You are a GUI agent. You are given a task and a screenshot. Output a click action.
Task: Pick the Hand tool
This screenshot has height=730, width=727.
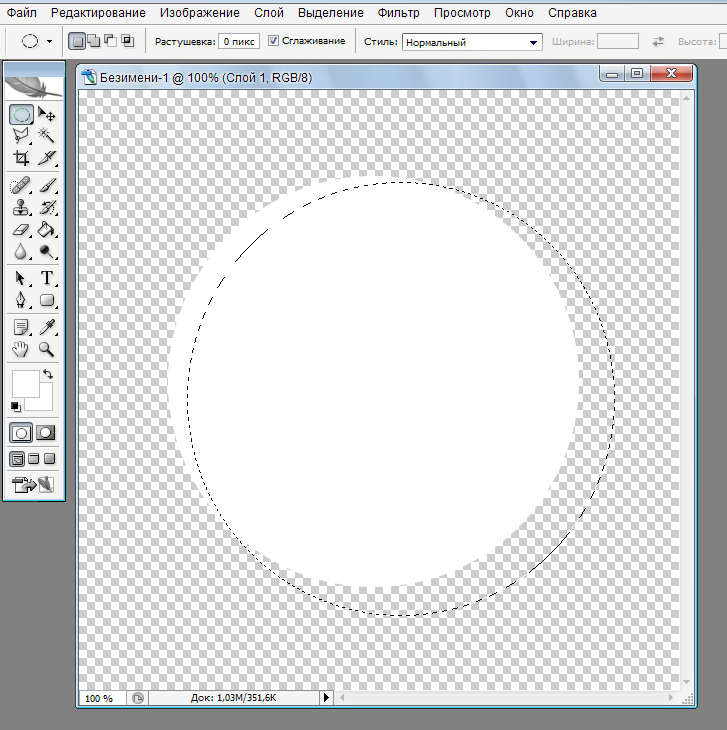[x=21, y=349]
